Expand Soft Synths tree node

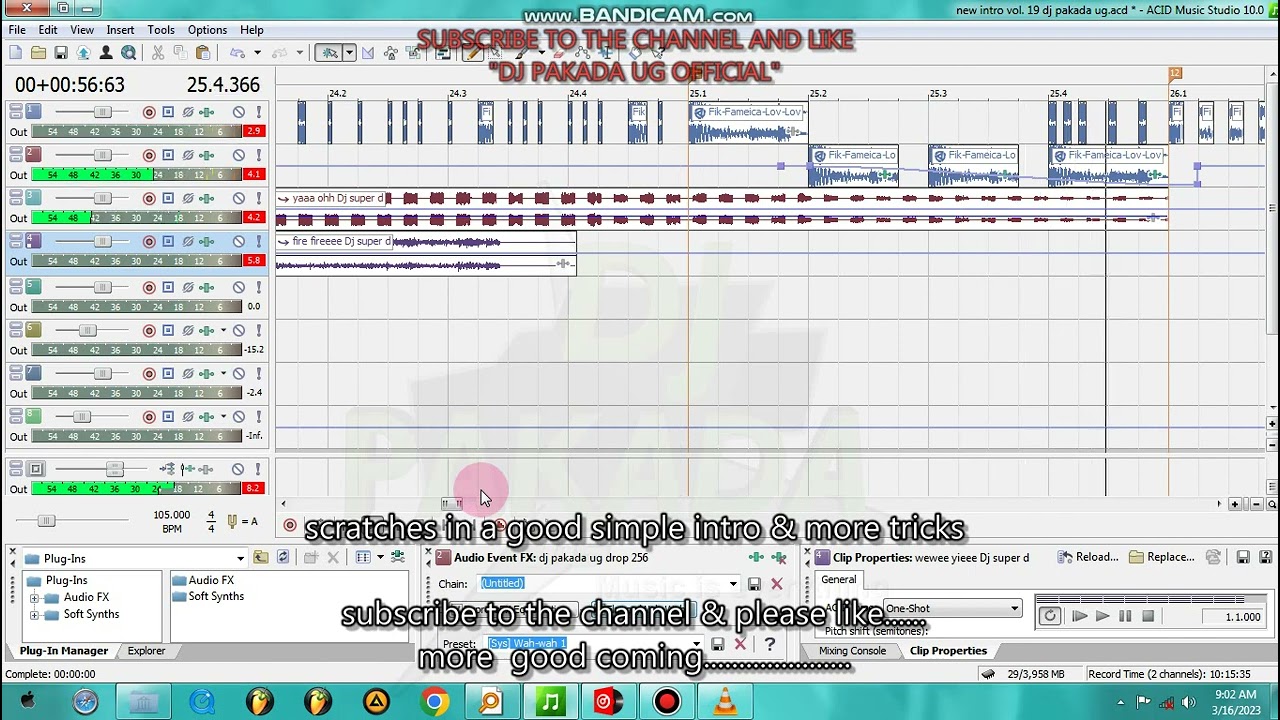pyautogui.click(x=34, y=615)
